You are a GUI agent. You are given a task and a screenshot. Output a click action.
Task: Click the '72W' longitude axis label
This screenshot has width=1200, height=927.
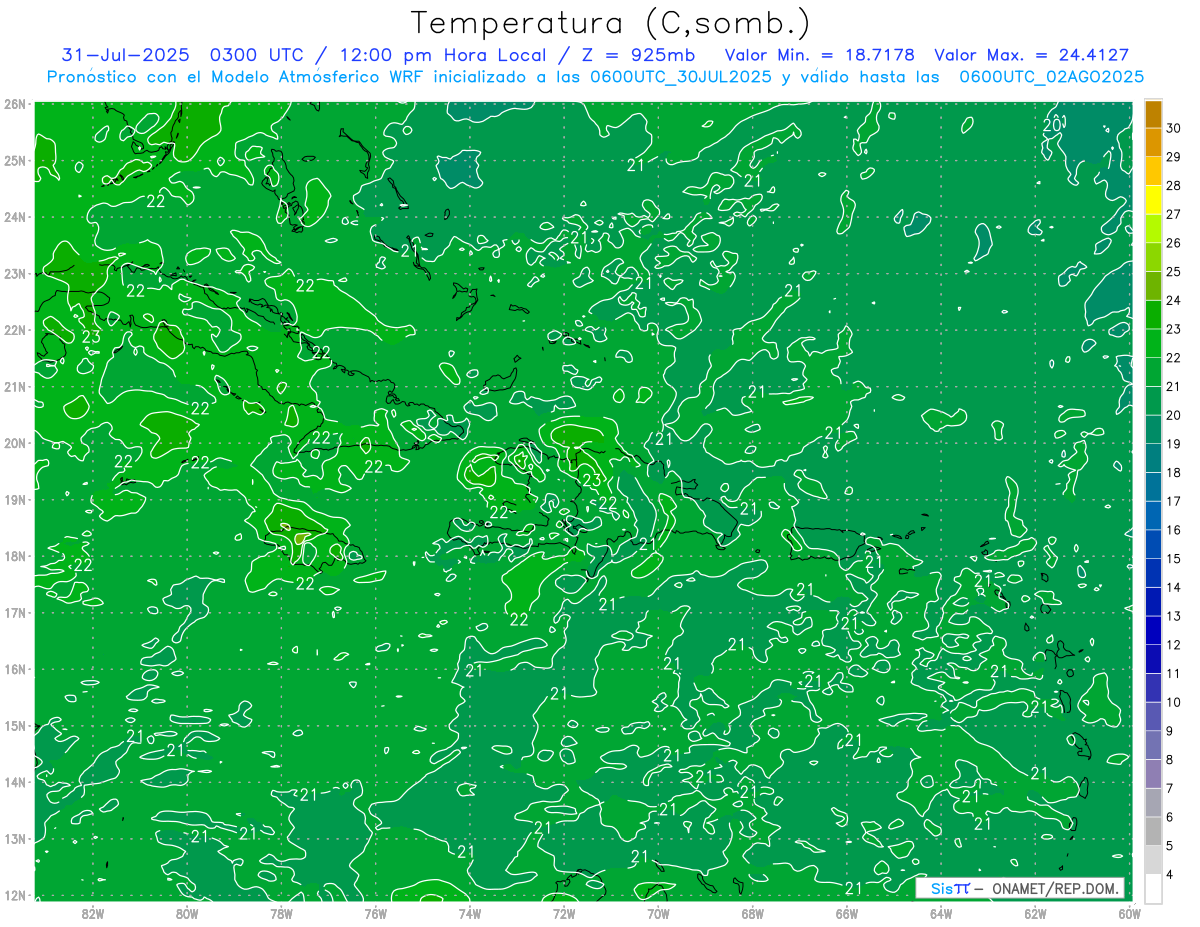(564, 912)
